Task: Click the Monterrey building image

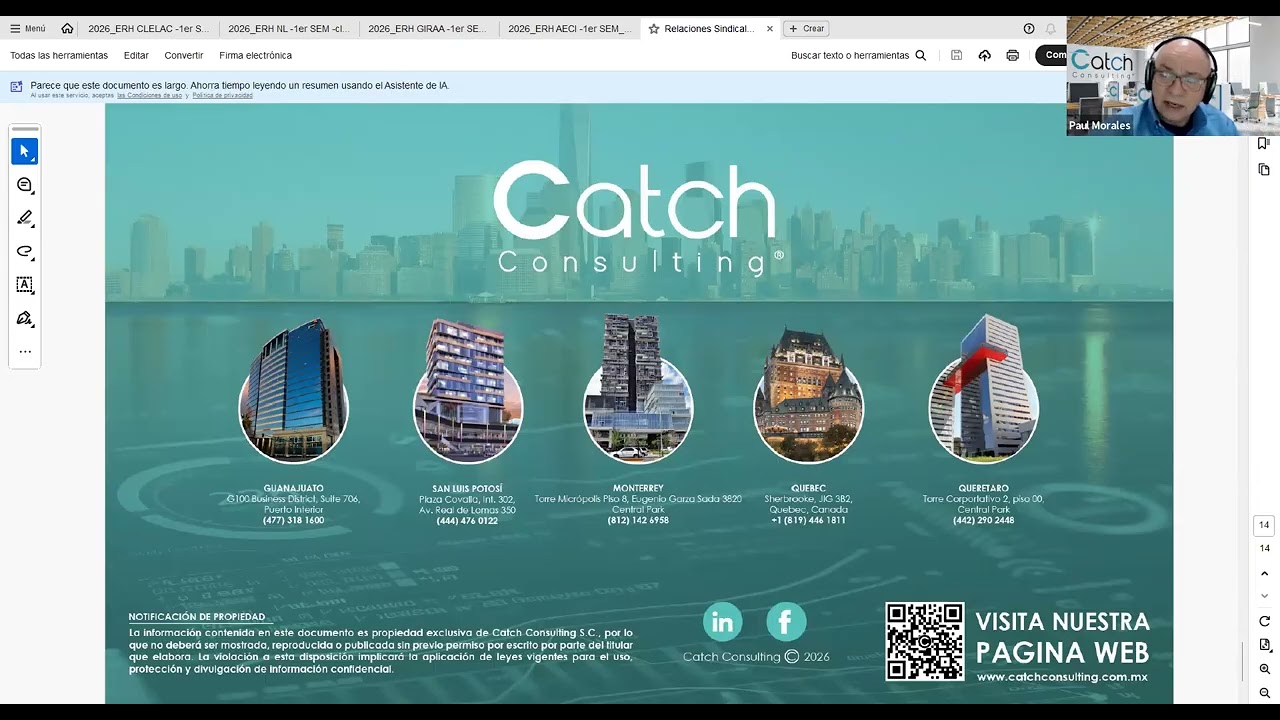Action: tap(638, 390)
